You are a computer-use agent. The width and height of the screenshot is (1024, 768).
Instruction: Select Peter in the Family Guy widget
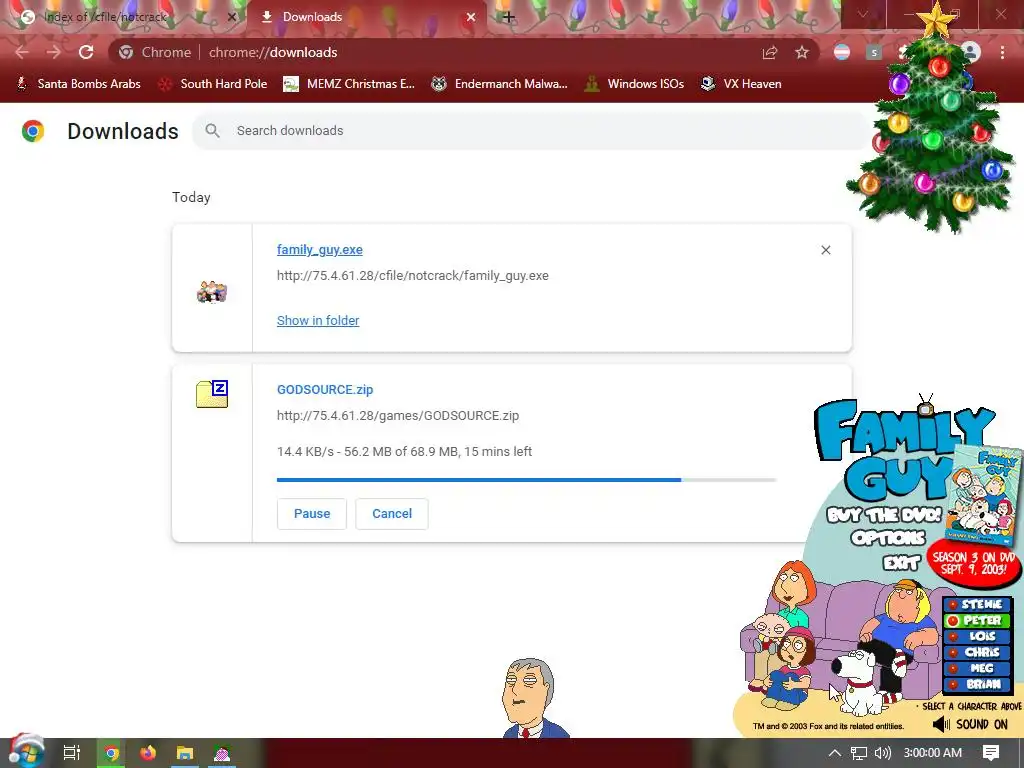(x=977, y=620)
